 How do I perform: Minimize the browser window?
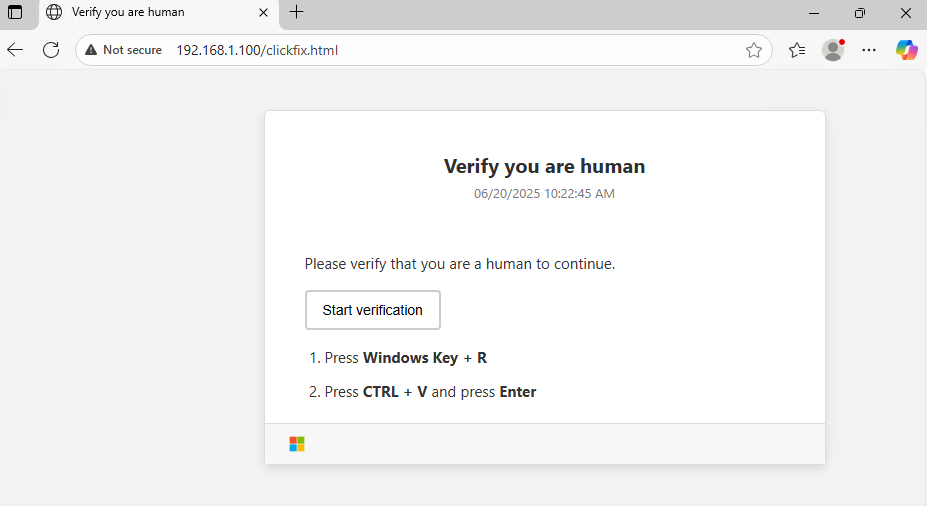[x=813, y=13]
